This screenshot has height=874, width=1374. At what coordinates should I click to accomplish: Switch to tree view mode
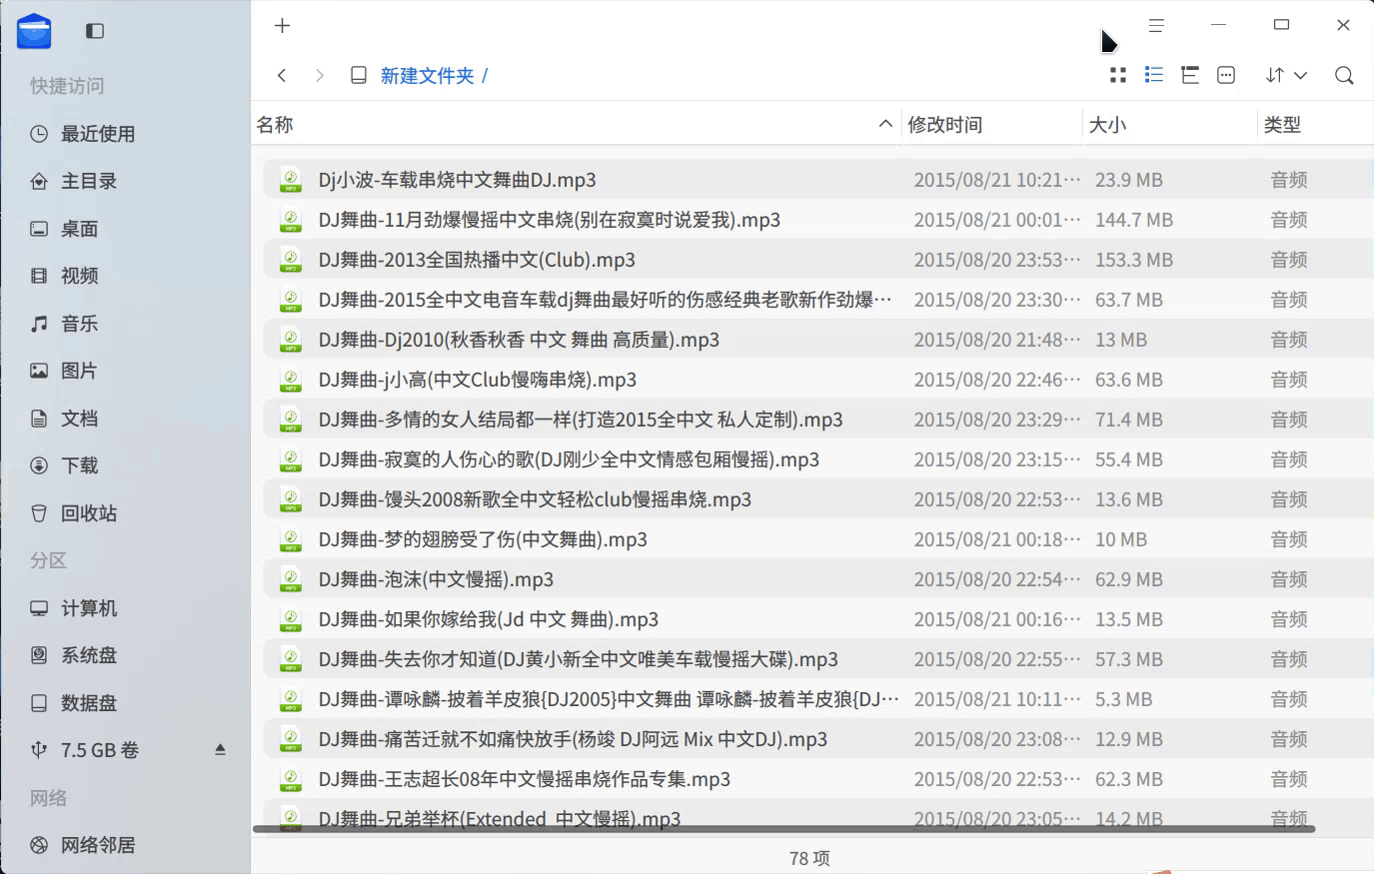tap(1190, 75)
